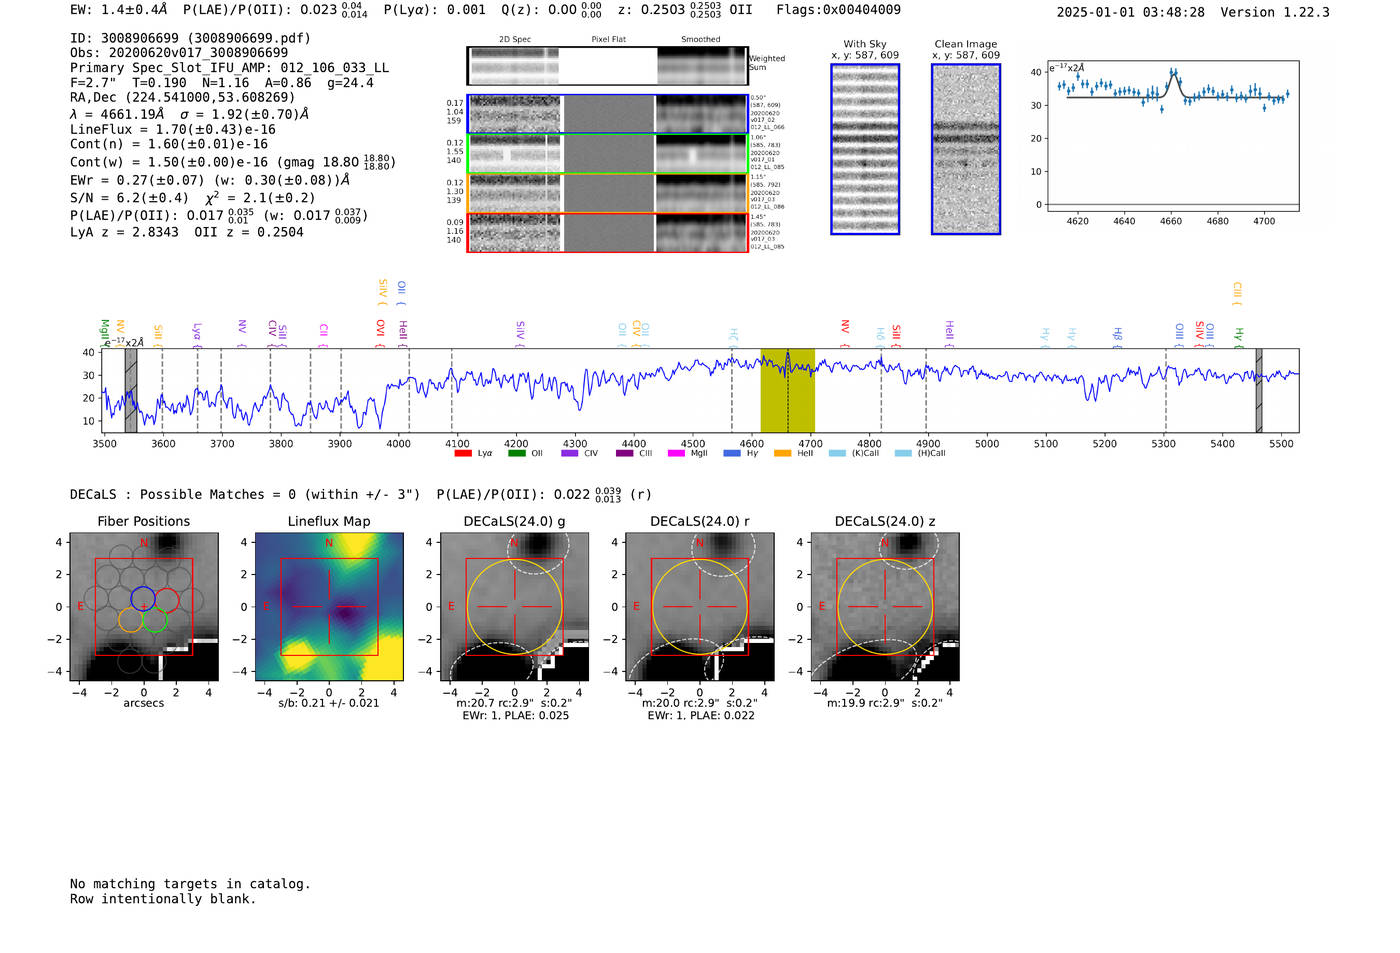Click the blue Hγ legend swatch
Image resolution: width=1400 pixels, height=953 pixels.
[731, 453]
